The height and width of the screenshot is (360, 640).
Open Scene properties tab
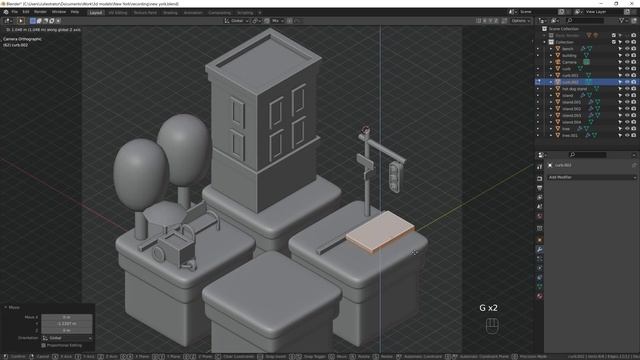[540, 207]
